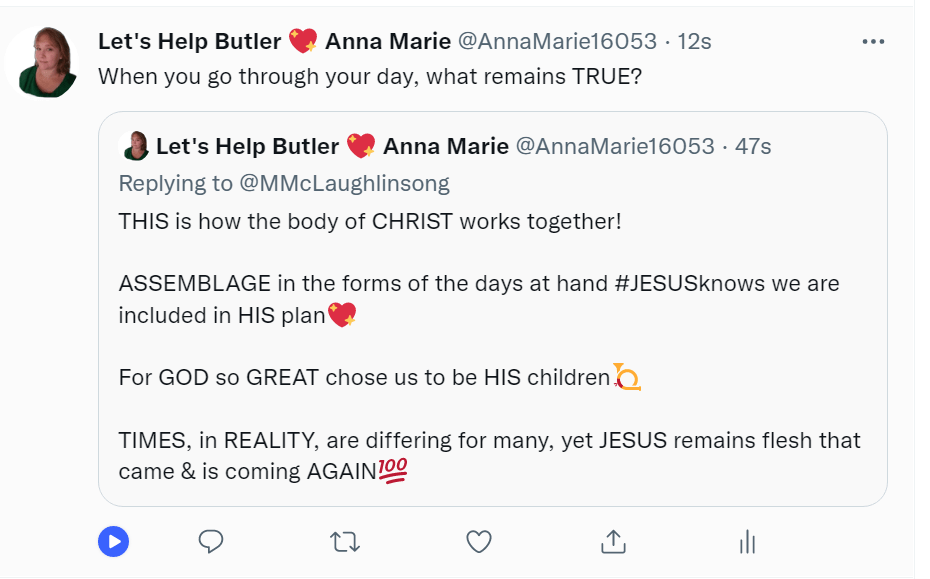Viewport: 930px width, 579px height.
Task: Click the @AnnaMarie16053 handle beside 47s
Action: click(615, 147)
